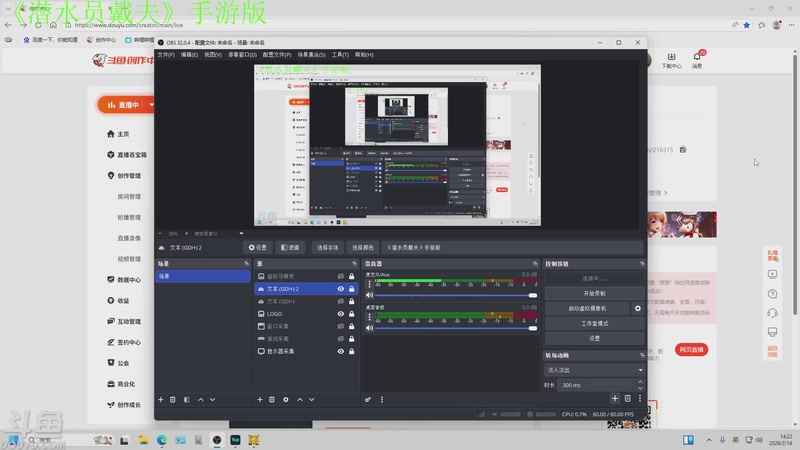
Task: Click the 启动虚拟摄像机 button
Action: 587,308
